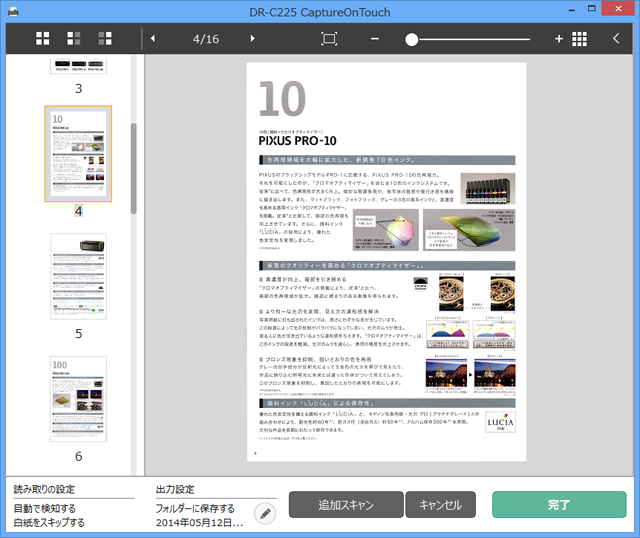Zoom out with the minus icon

pyautogui.click(x=375, y=39)
